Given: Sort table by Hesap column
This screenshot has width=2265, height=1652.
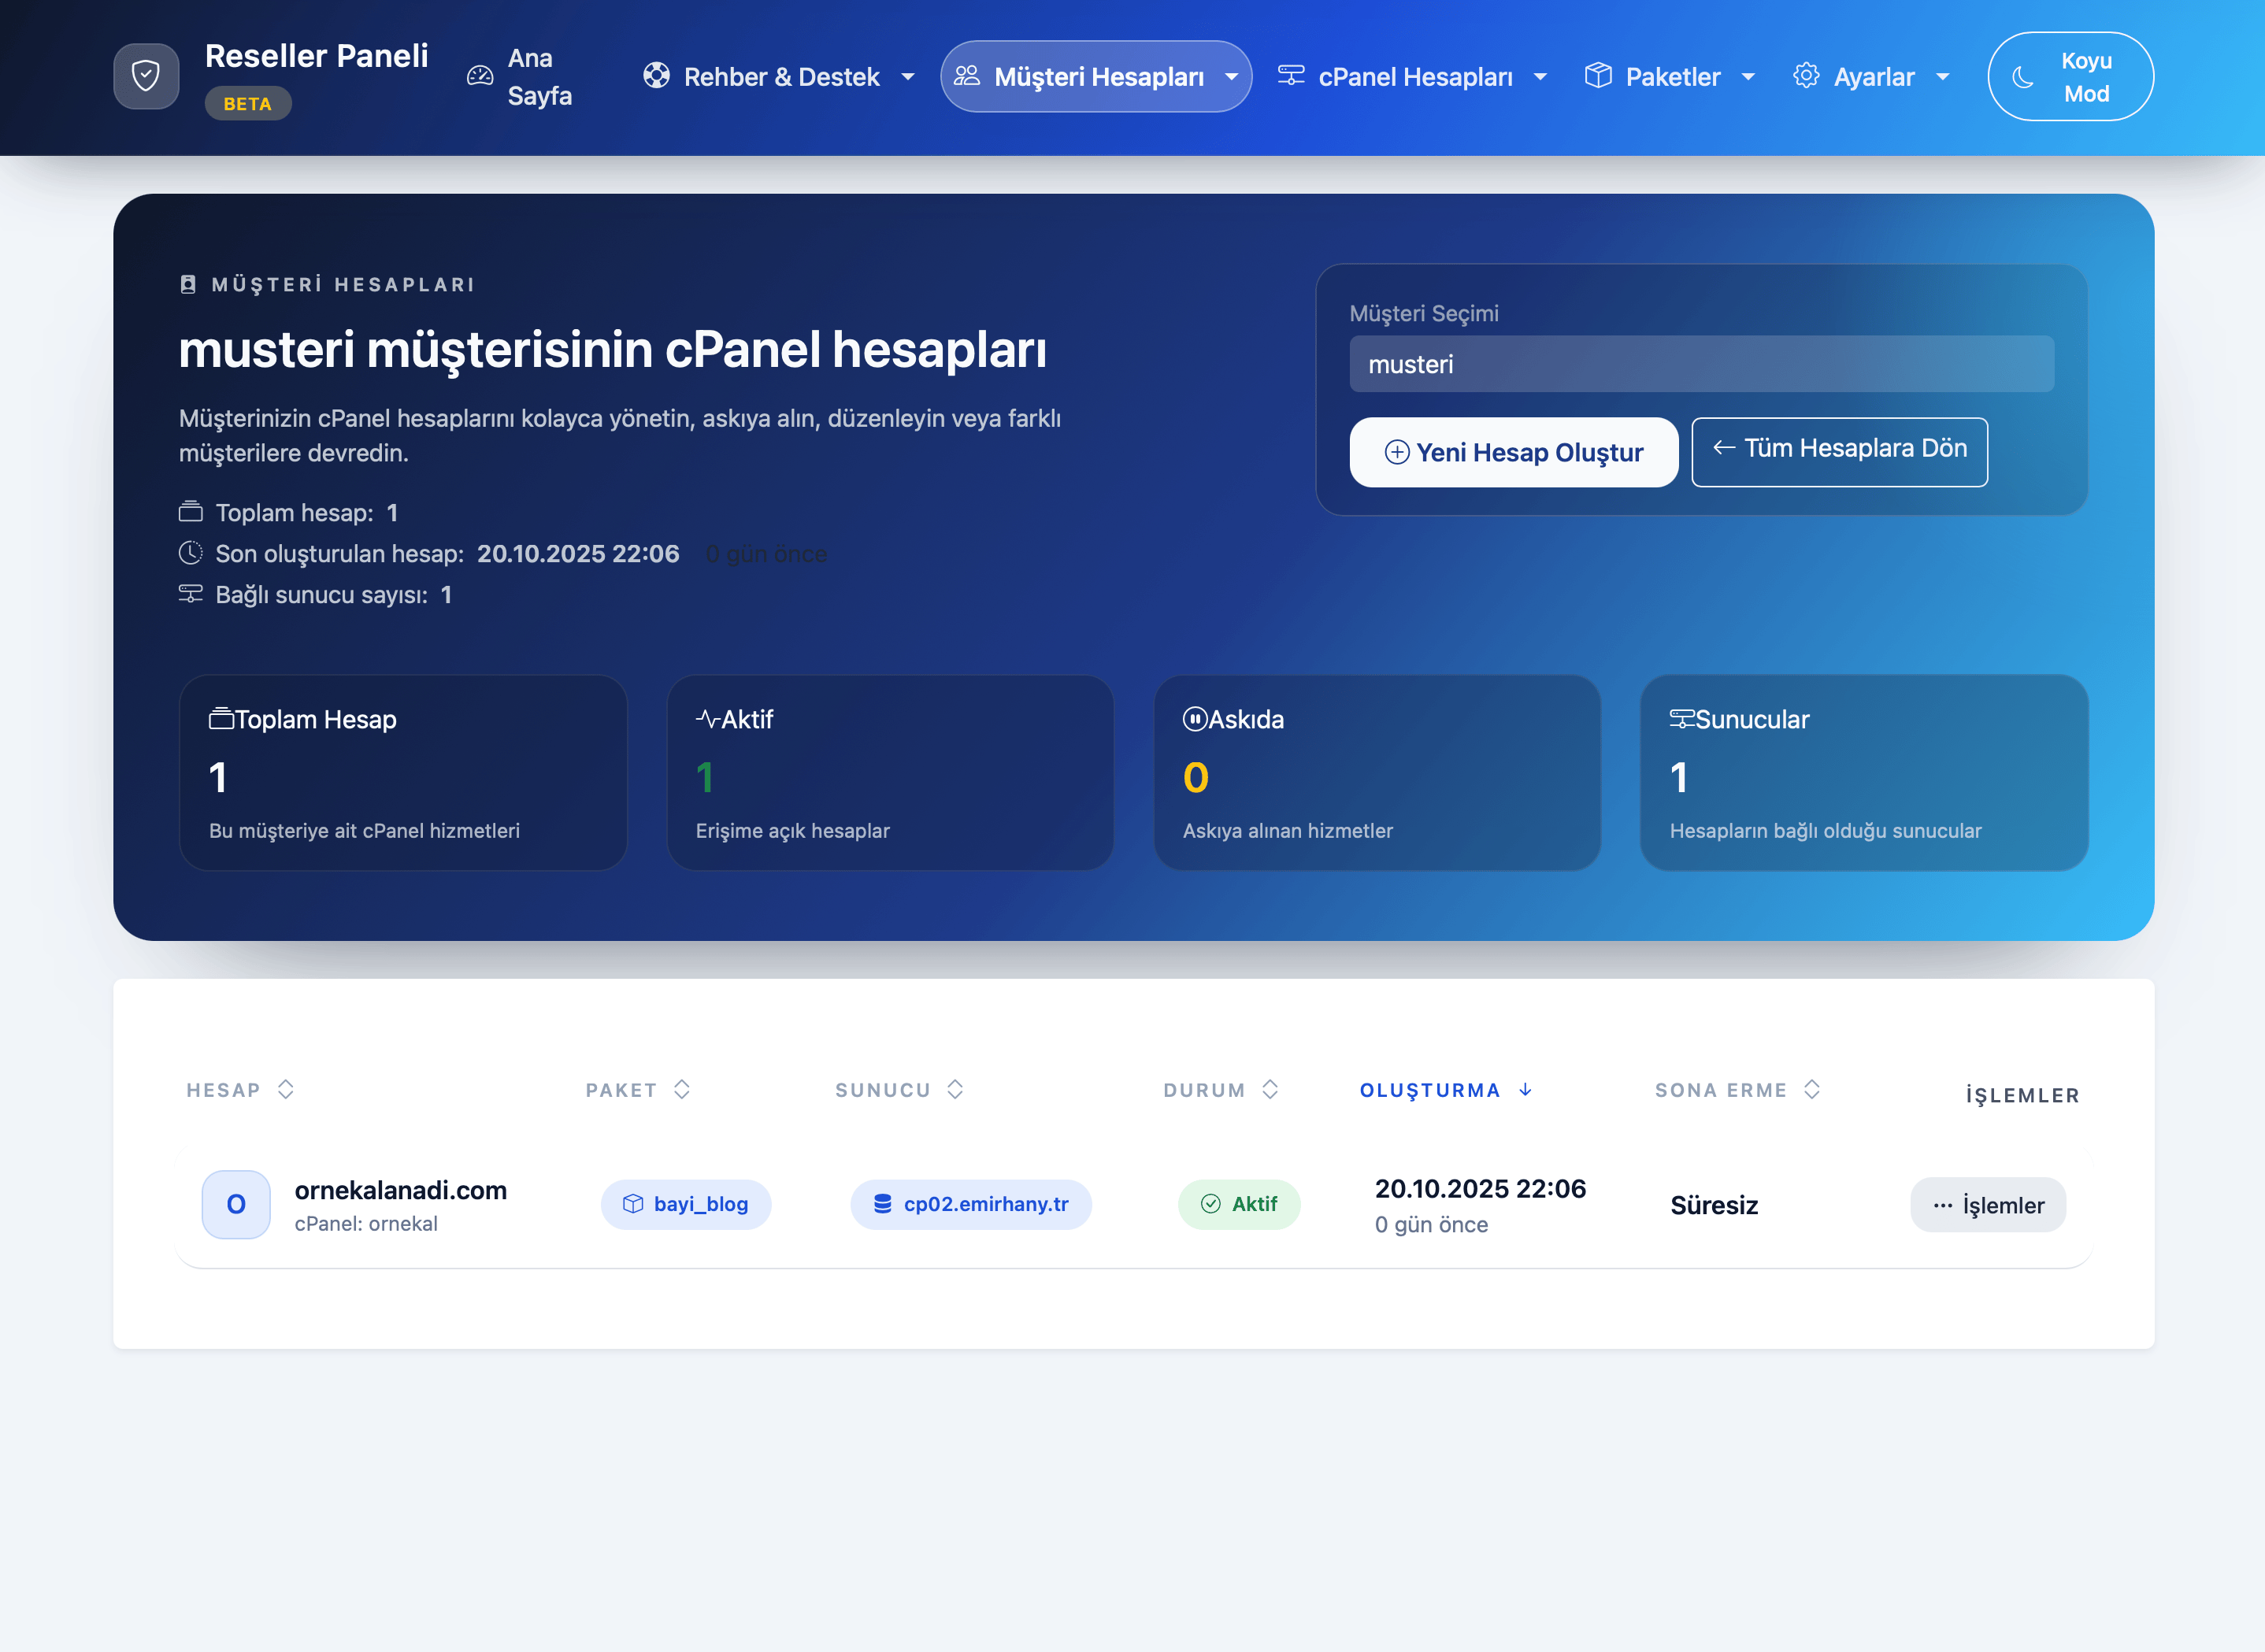Looking at the screenshot, I should click(240, 1090).
